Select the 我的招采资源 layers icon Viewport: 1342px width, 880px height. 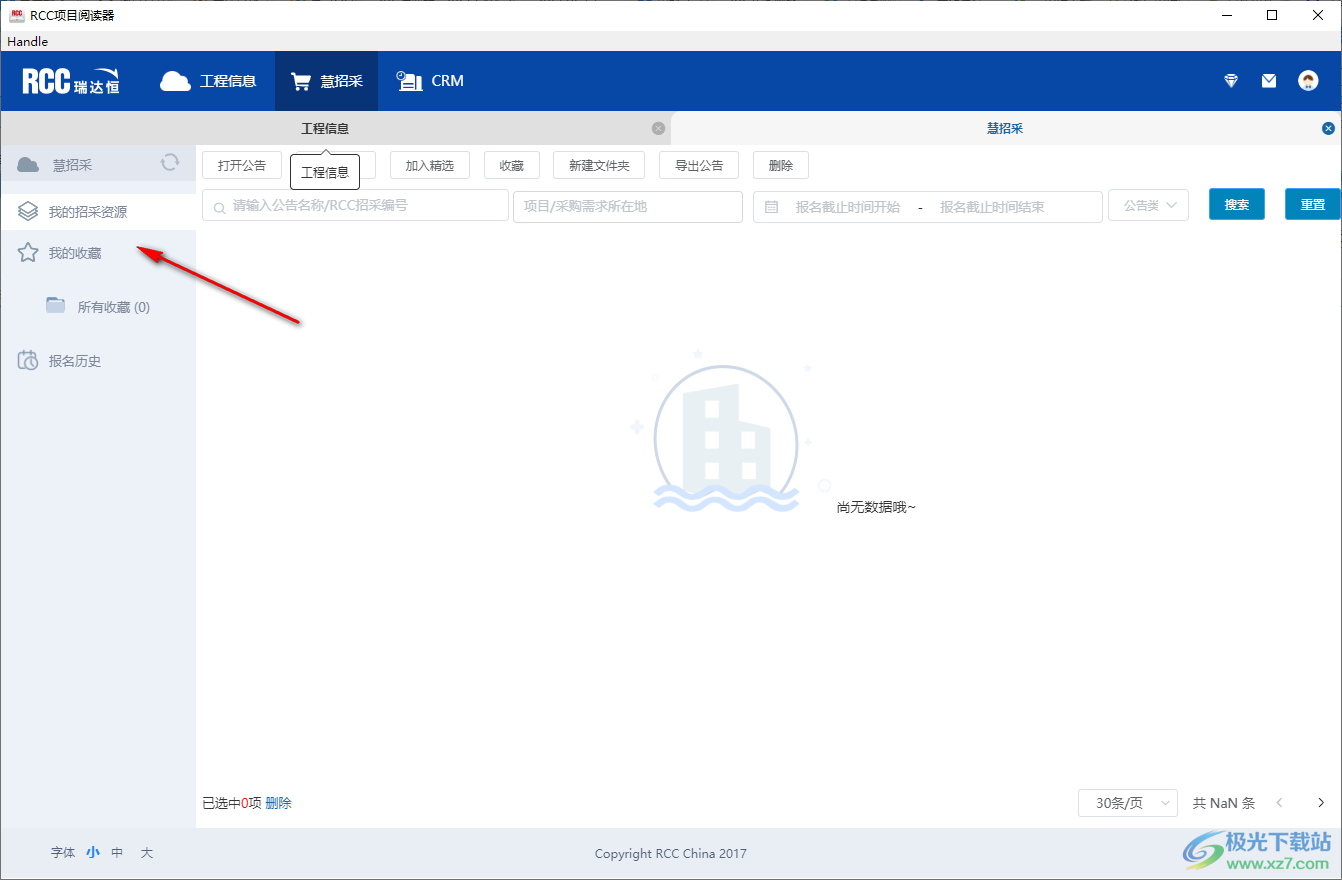pyautogui.click(x=28, y=210)
